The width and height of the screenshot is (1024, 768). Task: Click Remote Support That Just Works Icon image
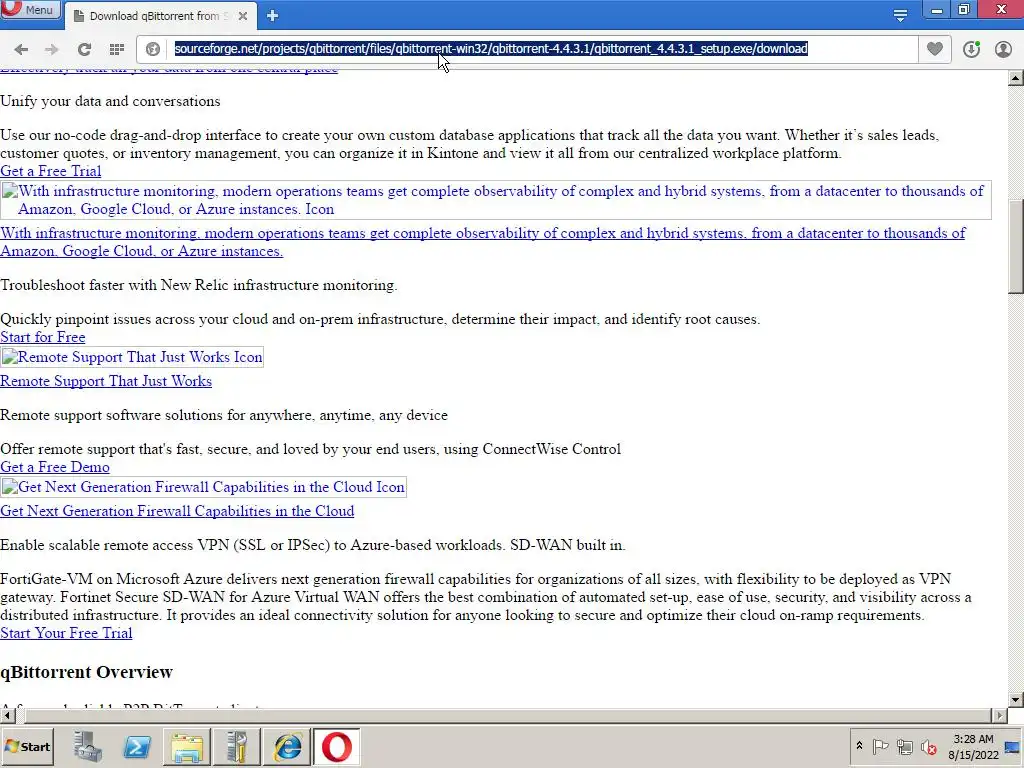coord(132,357)
